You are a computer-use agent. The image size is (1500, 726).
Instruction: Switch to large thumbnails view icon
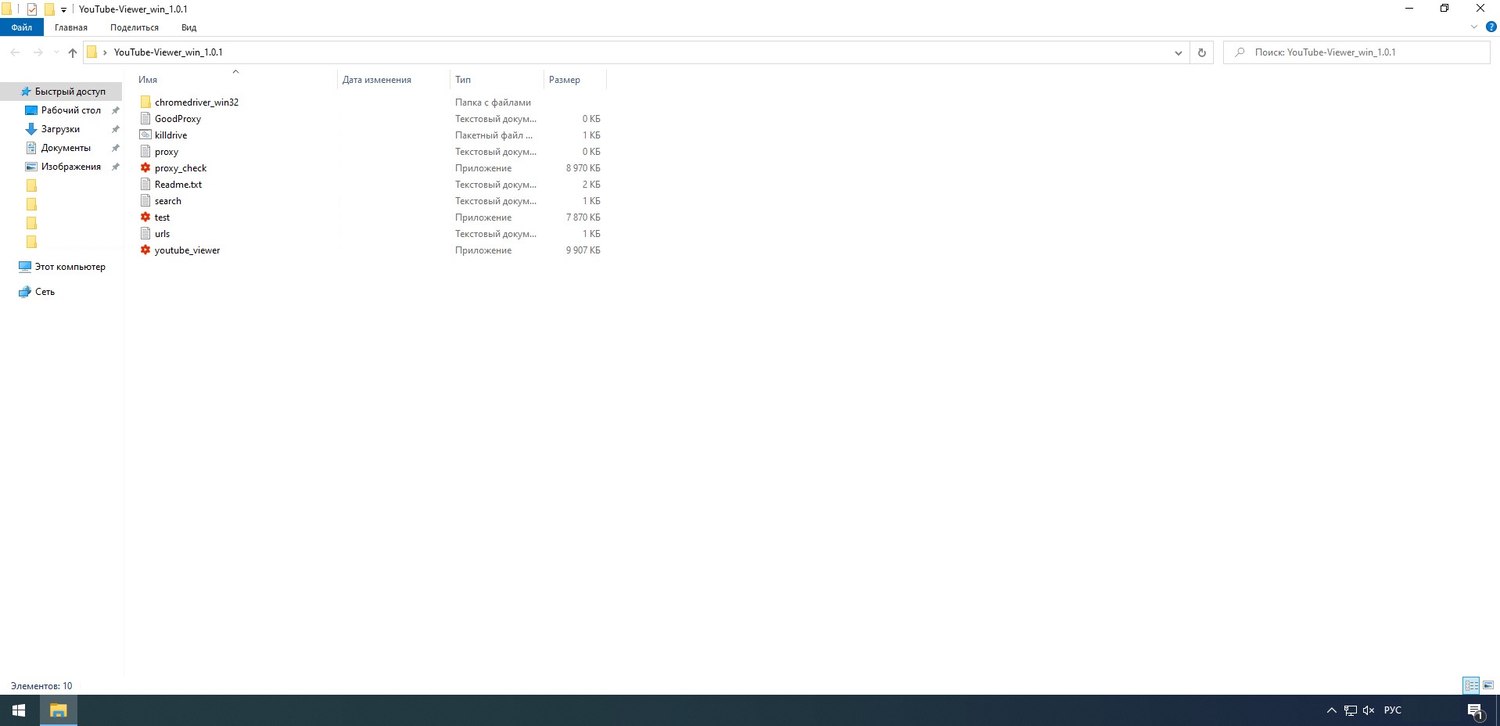tap(1488, 685)
